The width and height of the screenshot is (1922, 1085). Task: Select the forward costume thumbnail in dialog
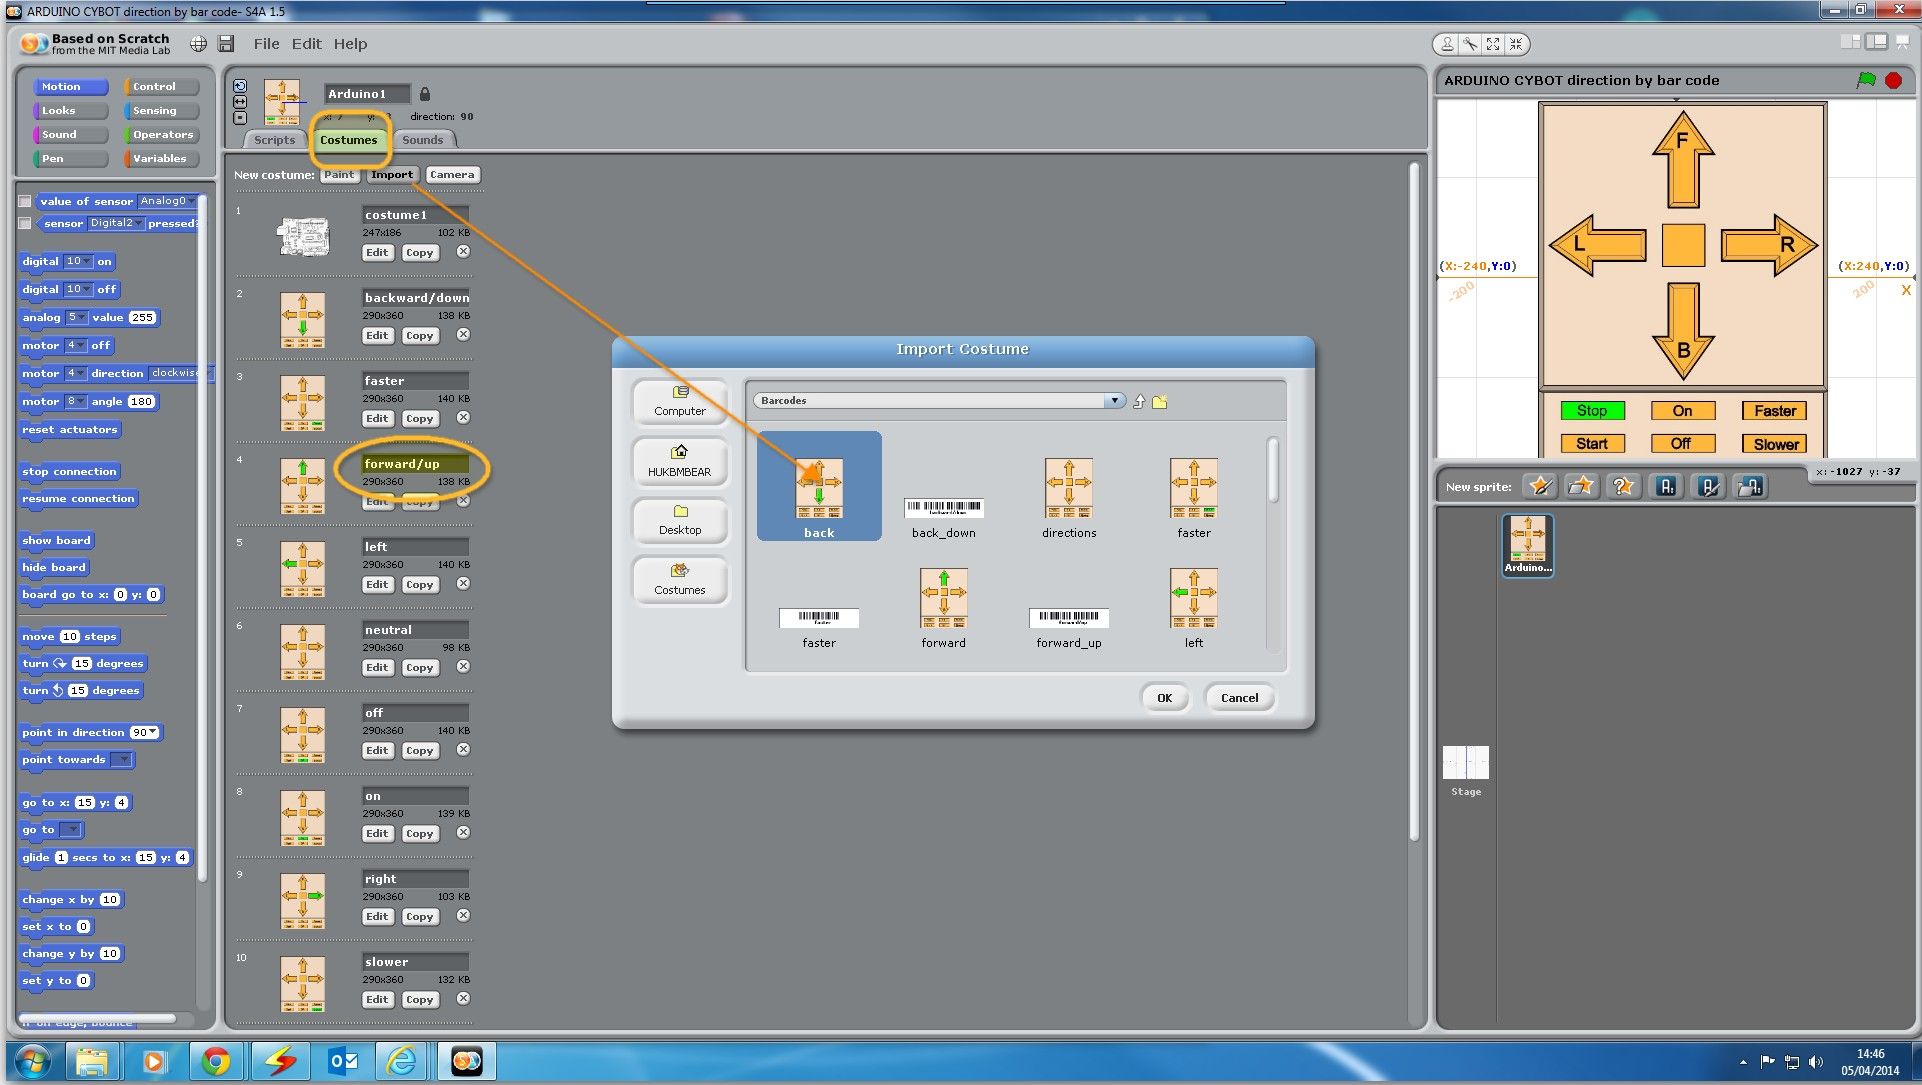[x=943, y=599]
